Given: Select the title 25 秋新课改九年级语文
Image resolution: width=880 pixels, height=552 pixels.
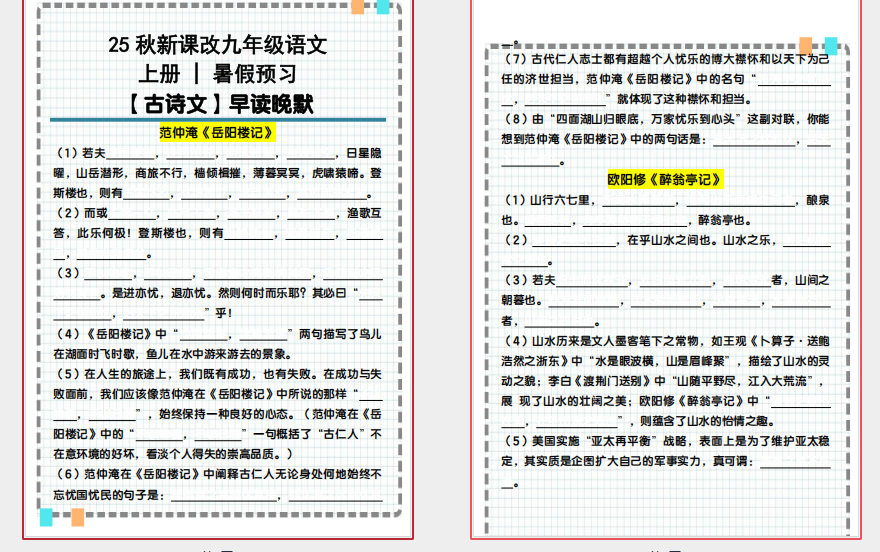Looking at the screenshot, I should 218,45.
